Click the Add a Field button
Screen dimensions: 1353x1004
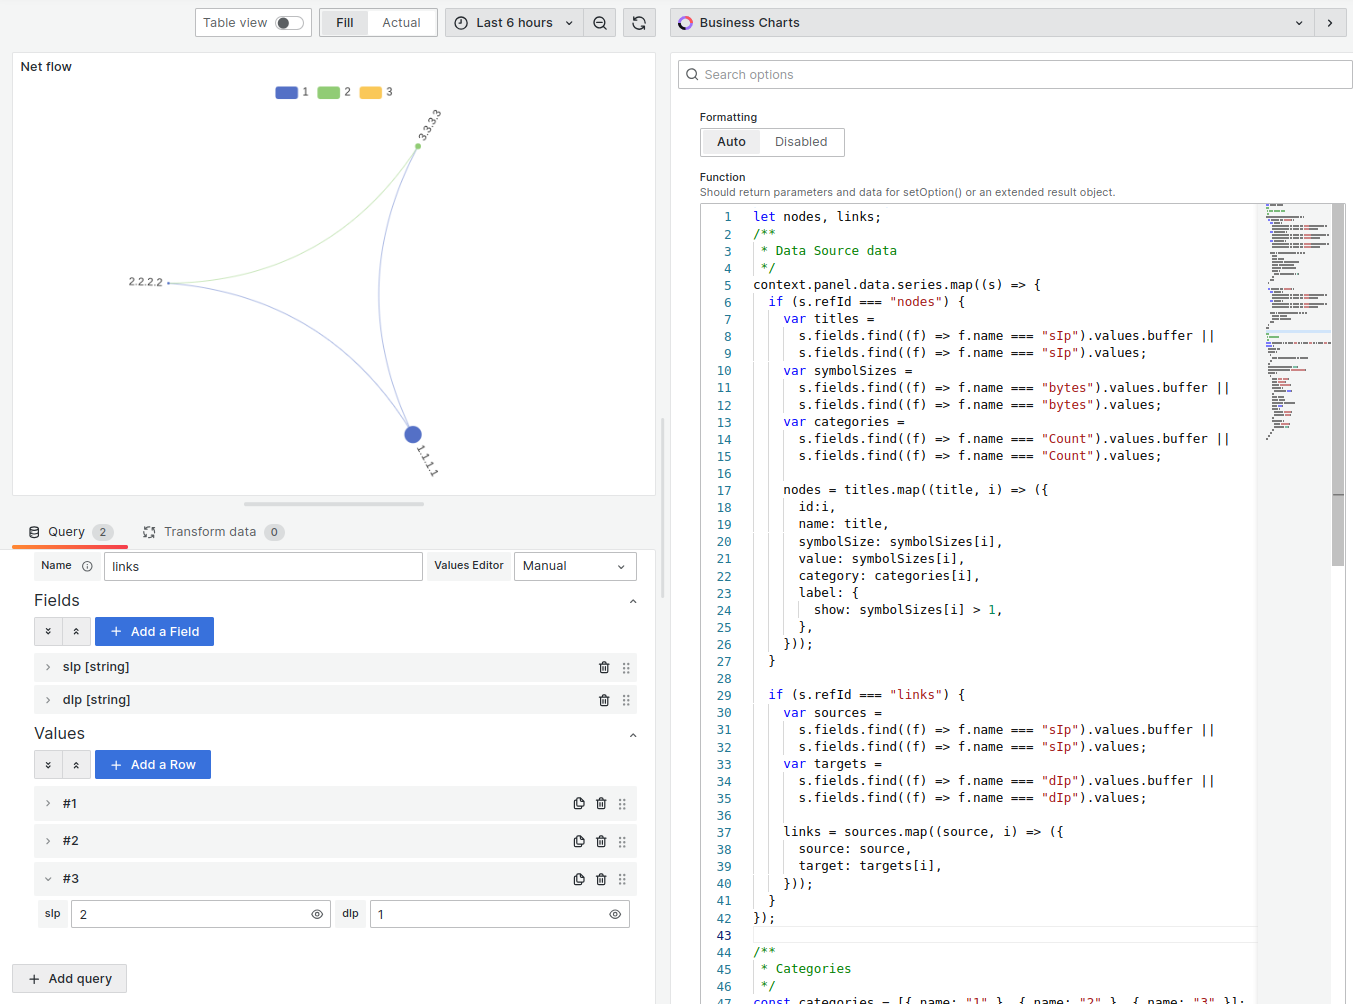(154, 631)
